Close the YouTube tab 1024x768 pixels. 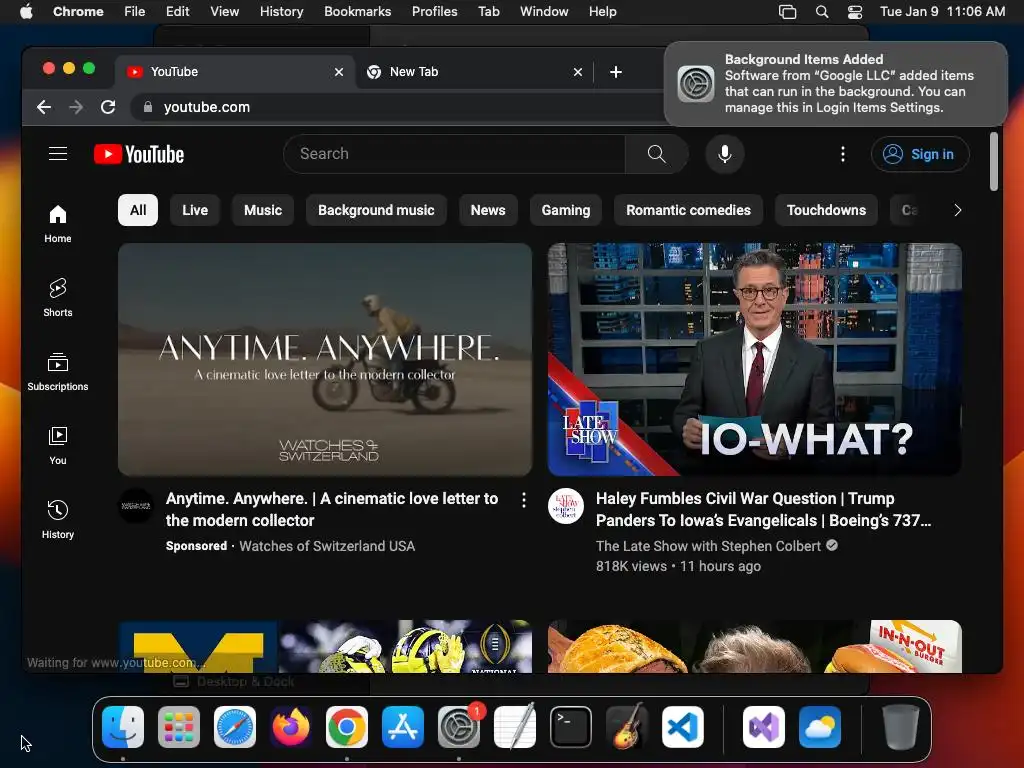click(x=338, y=72)
